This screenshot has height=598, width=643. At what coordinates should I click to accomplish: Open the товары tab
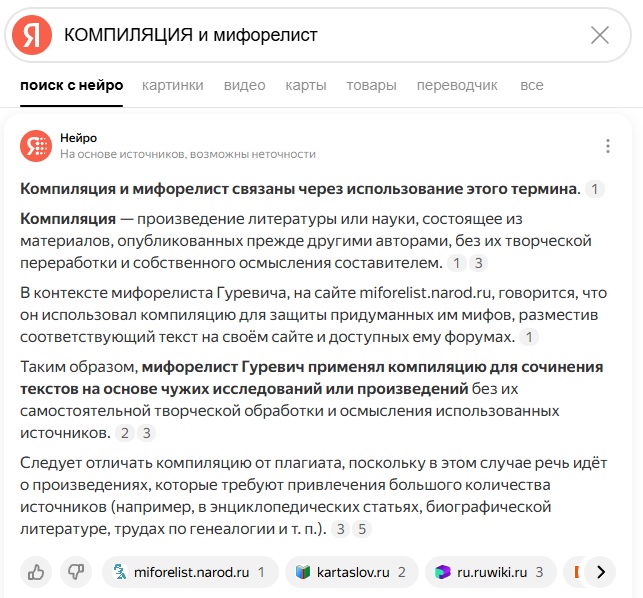[x=372, y=85]
